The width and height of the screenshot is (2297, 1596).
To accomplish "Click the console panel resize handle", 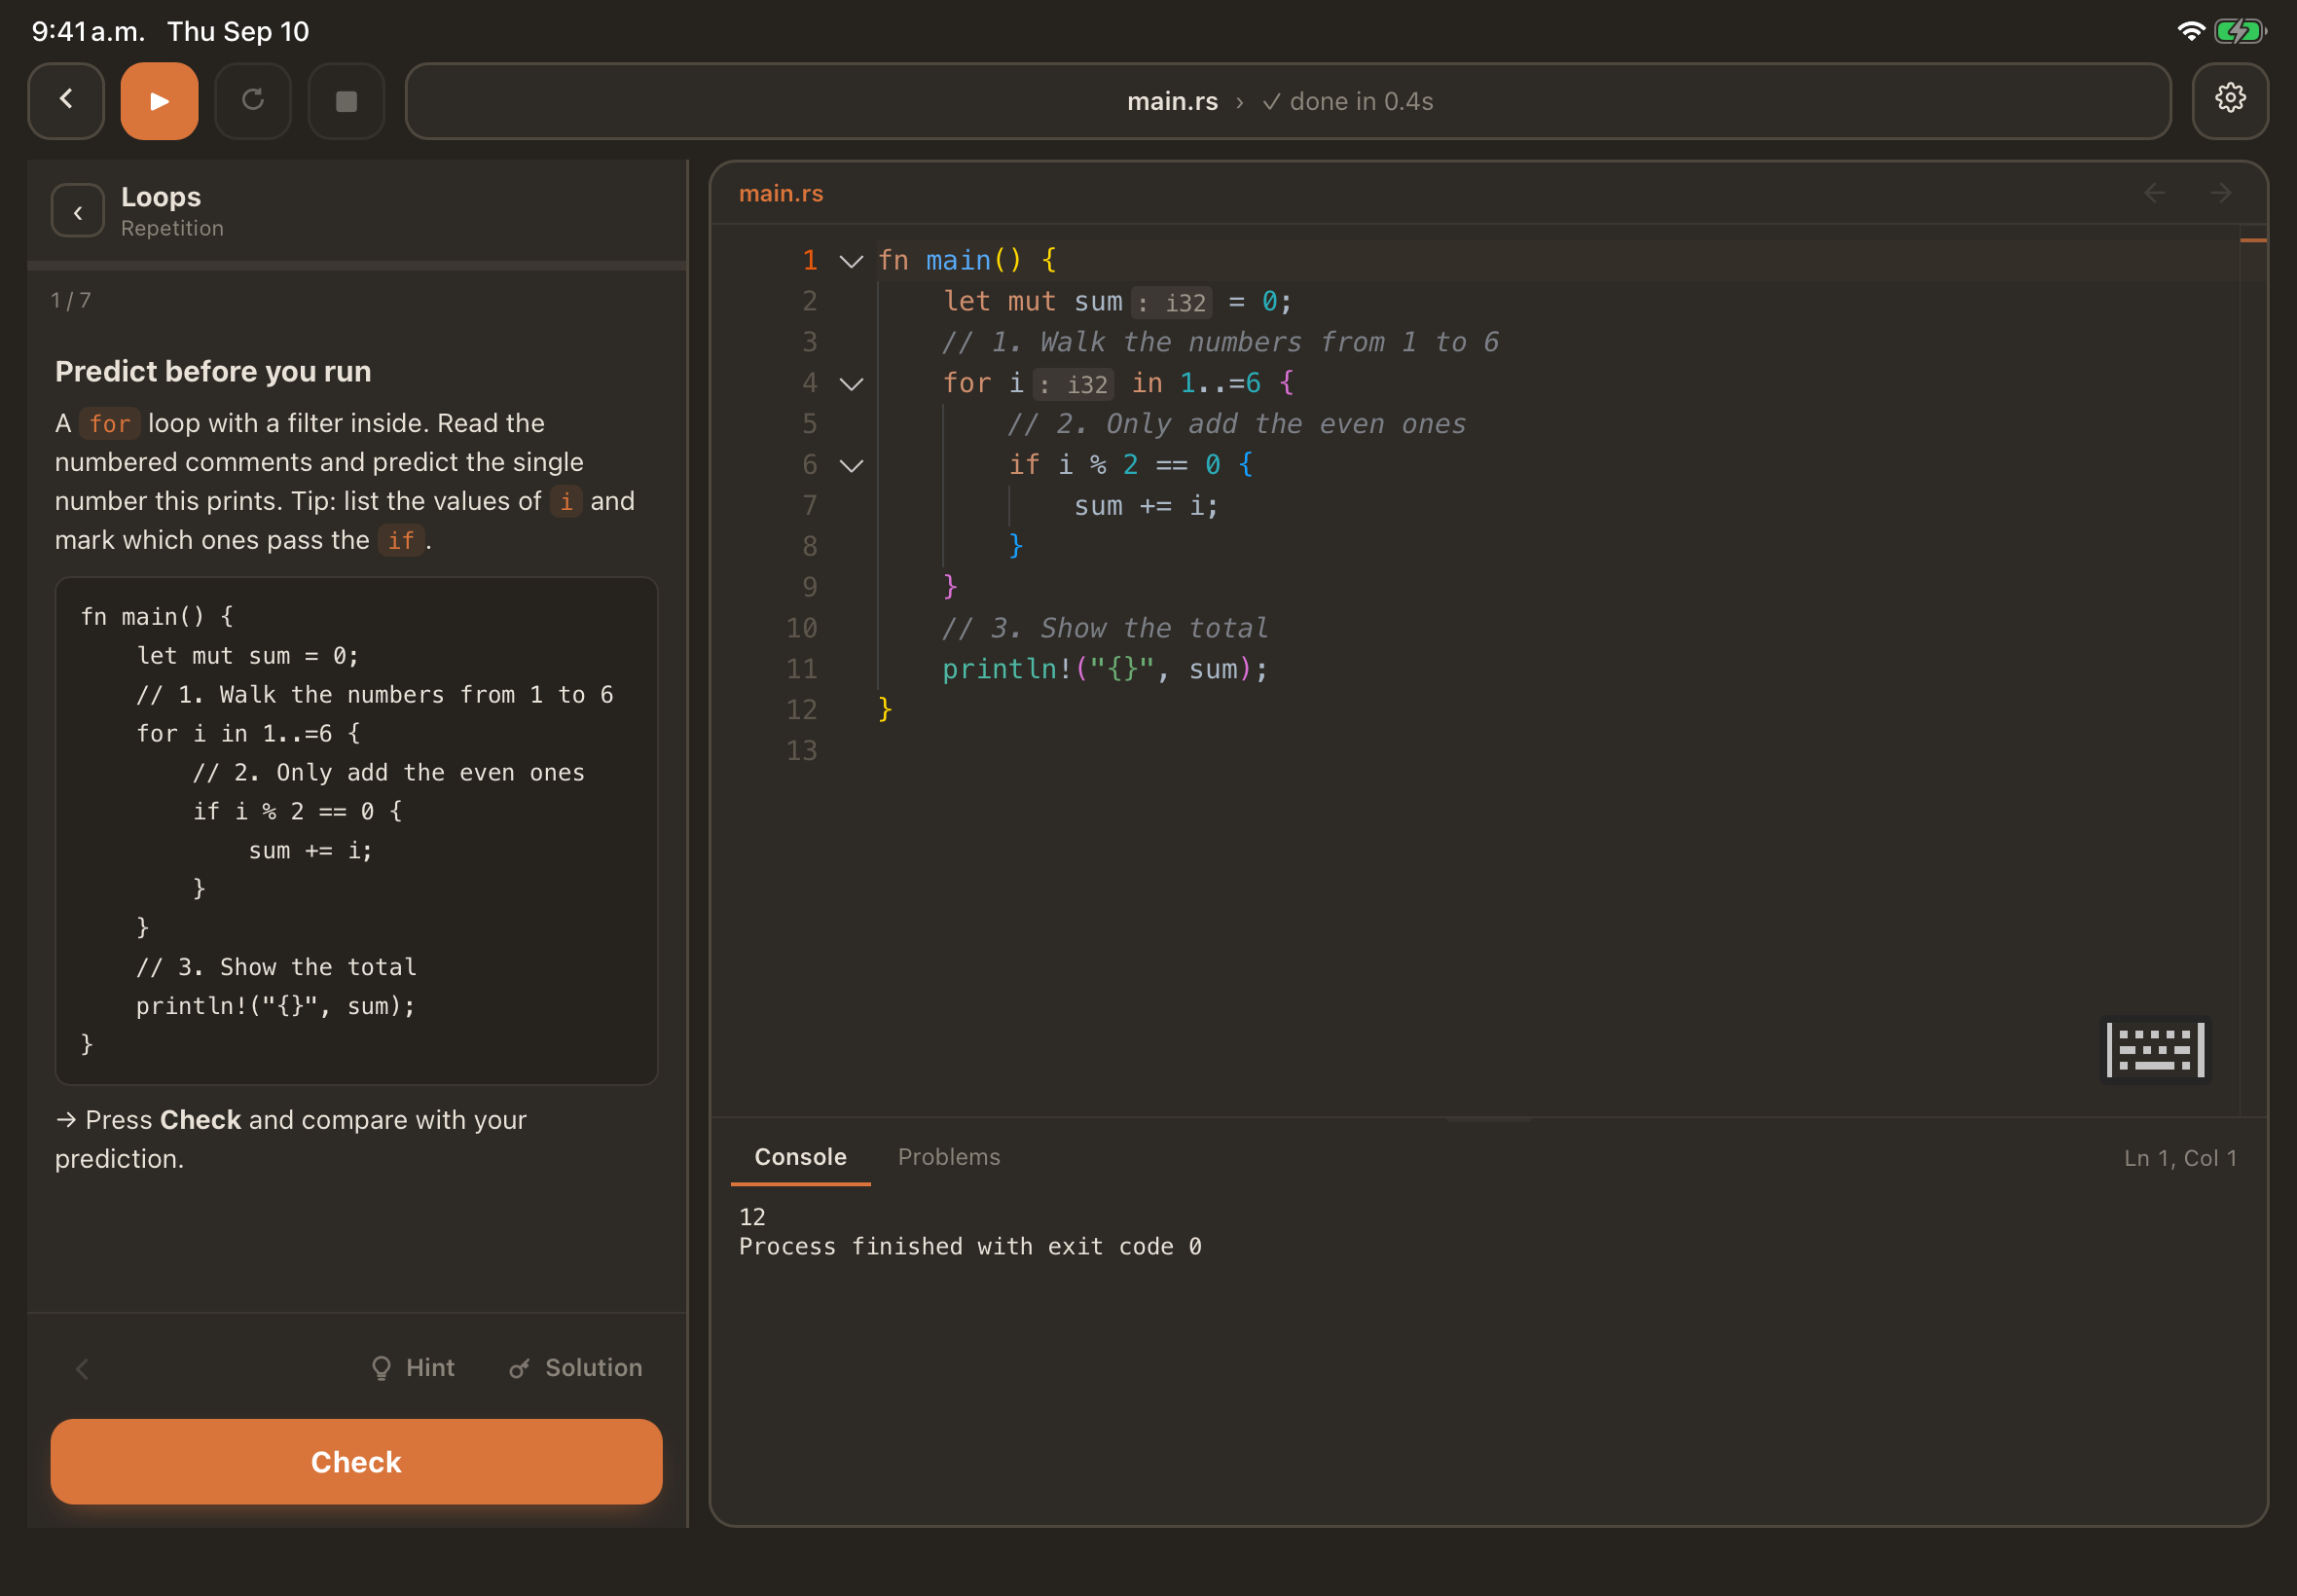I will pos(1488,1119).
